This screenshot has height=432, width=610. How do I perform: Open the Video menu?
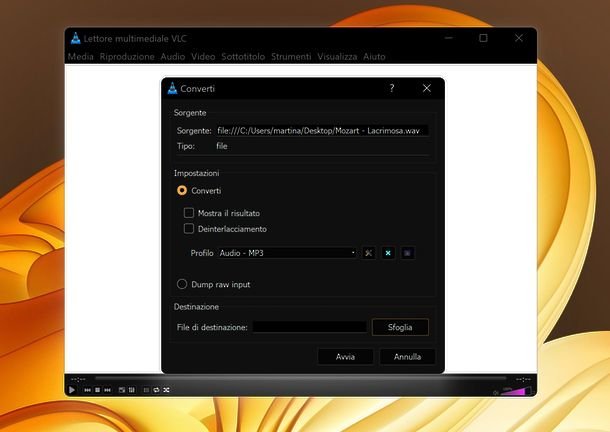click(x=203, y=57)
